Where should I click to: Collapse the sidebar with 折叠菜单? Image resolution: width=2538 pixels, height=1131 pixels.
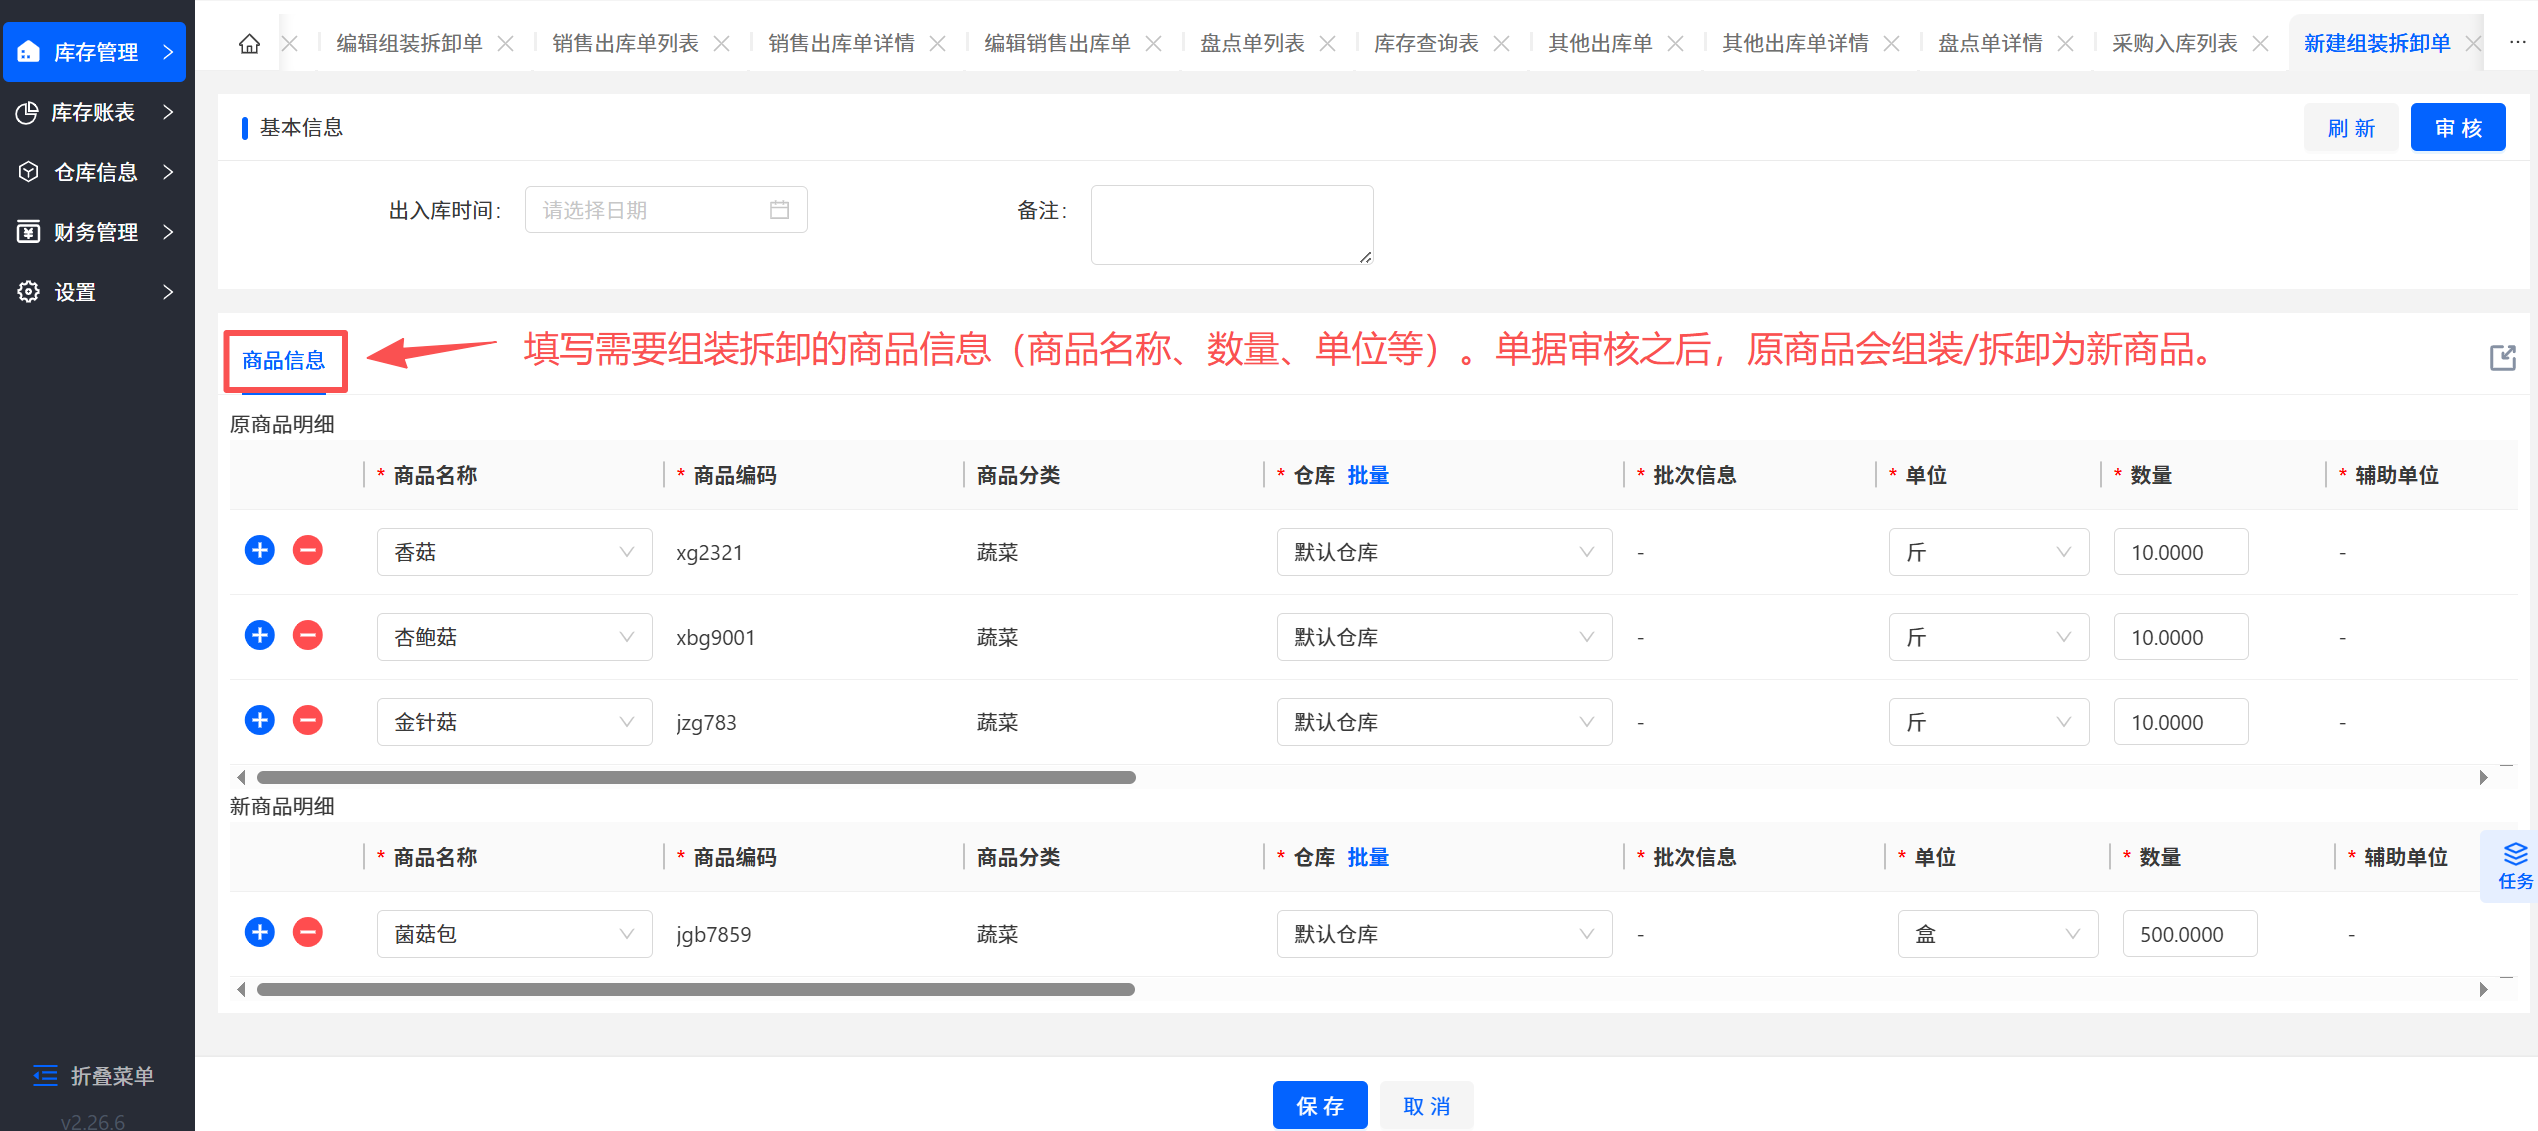pos(94,1076)
